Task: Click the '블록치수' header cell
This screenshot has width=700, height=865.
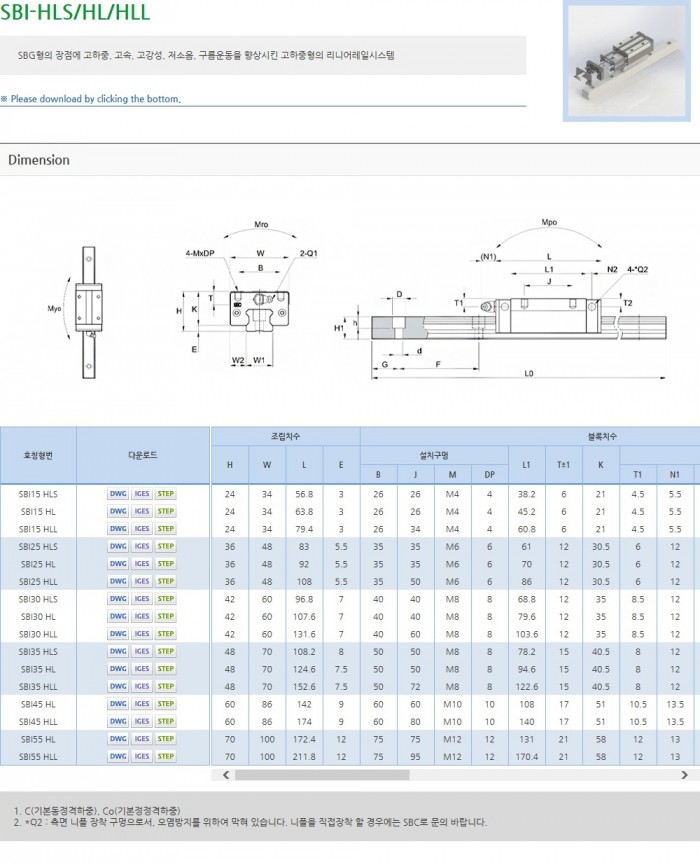Action: 601,436
